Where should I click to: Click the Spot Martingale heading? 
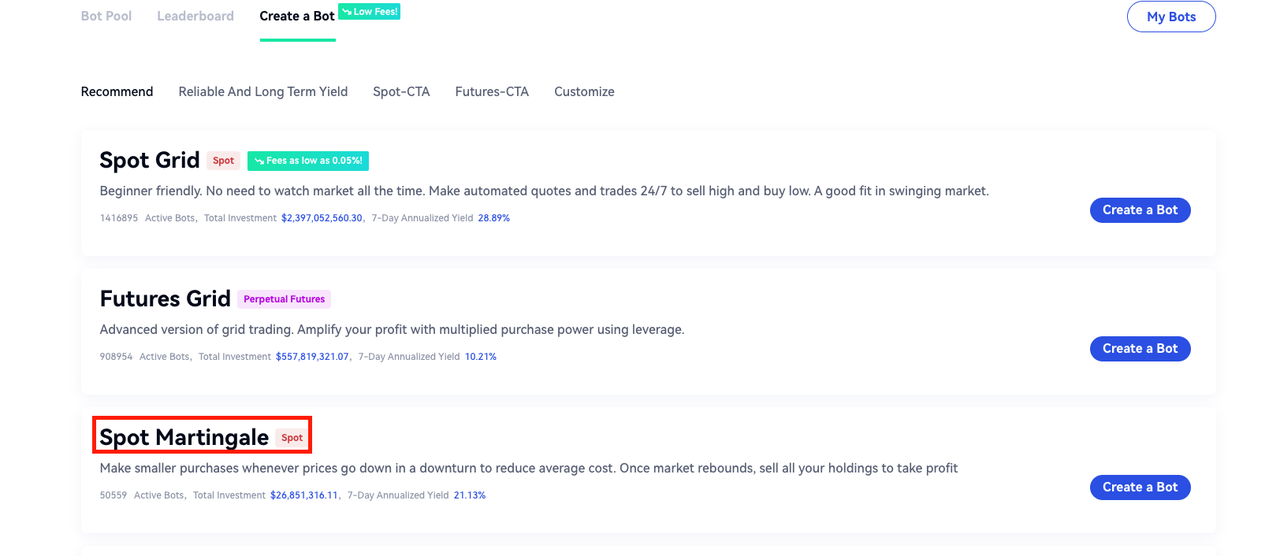point(184,437)
